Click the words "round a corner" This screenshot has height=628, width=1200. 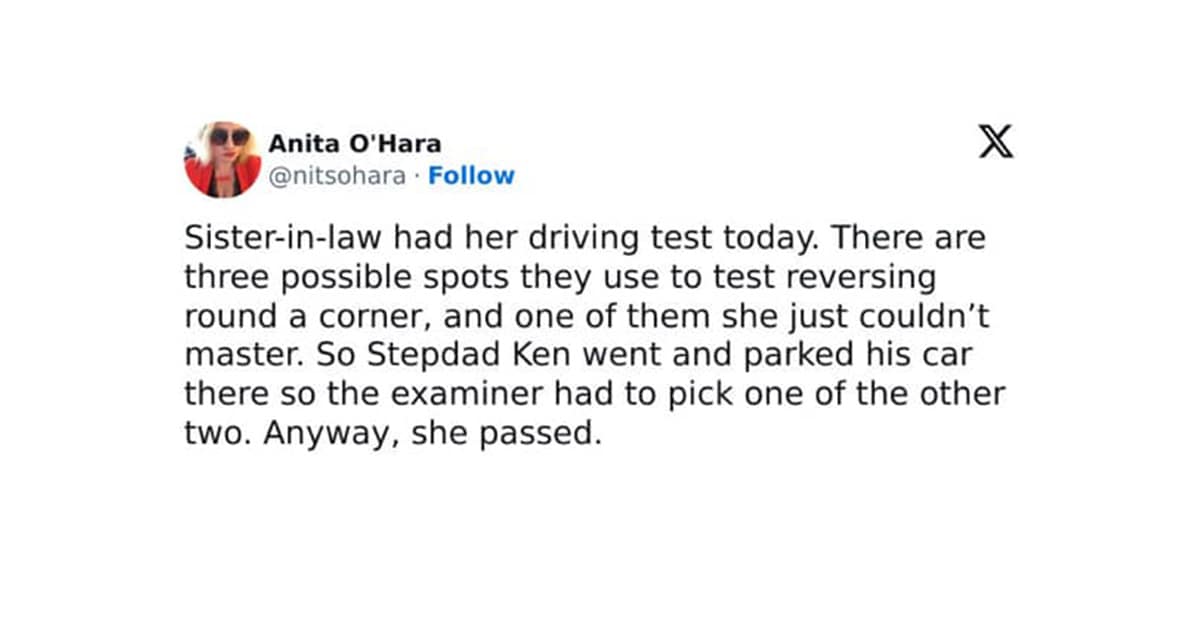coord(292,318)
